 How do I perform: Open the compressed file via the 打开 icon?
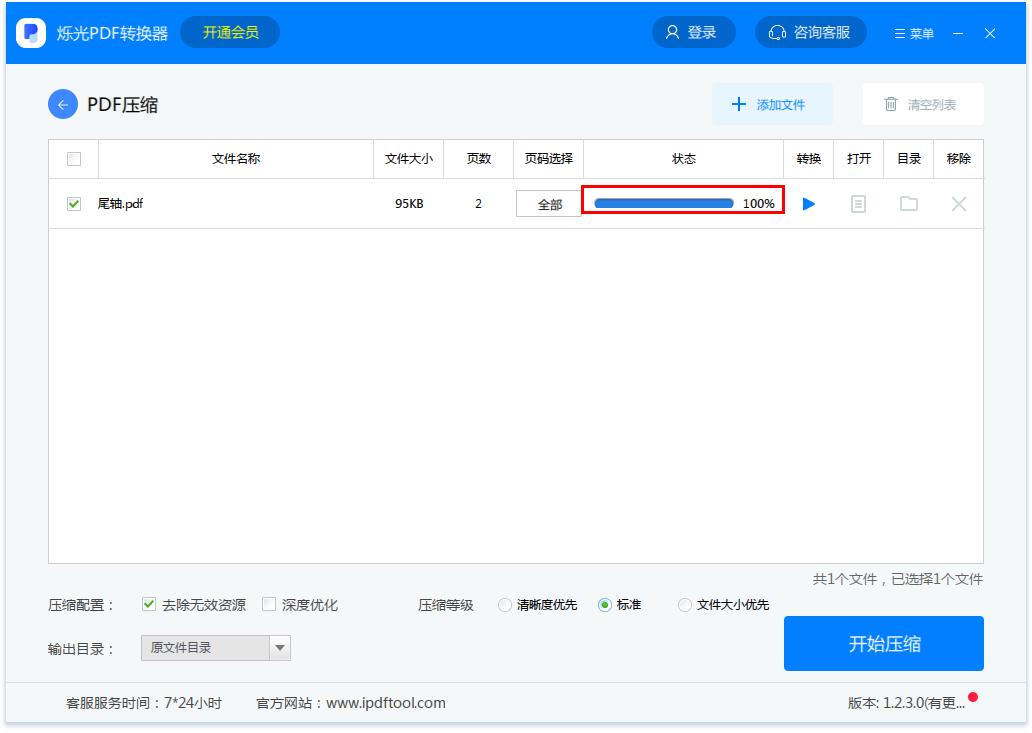tap(858, 203)
